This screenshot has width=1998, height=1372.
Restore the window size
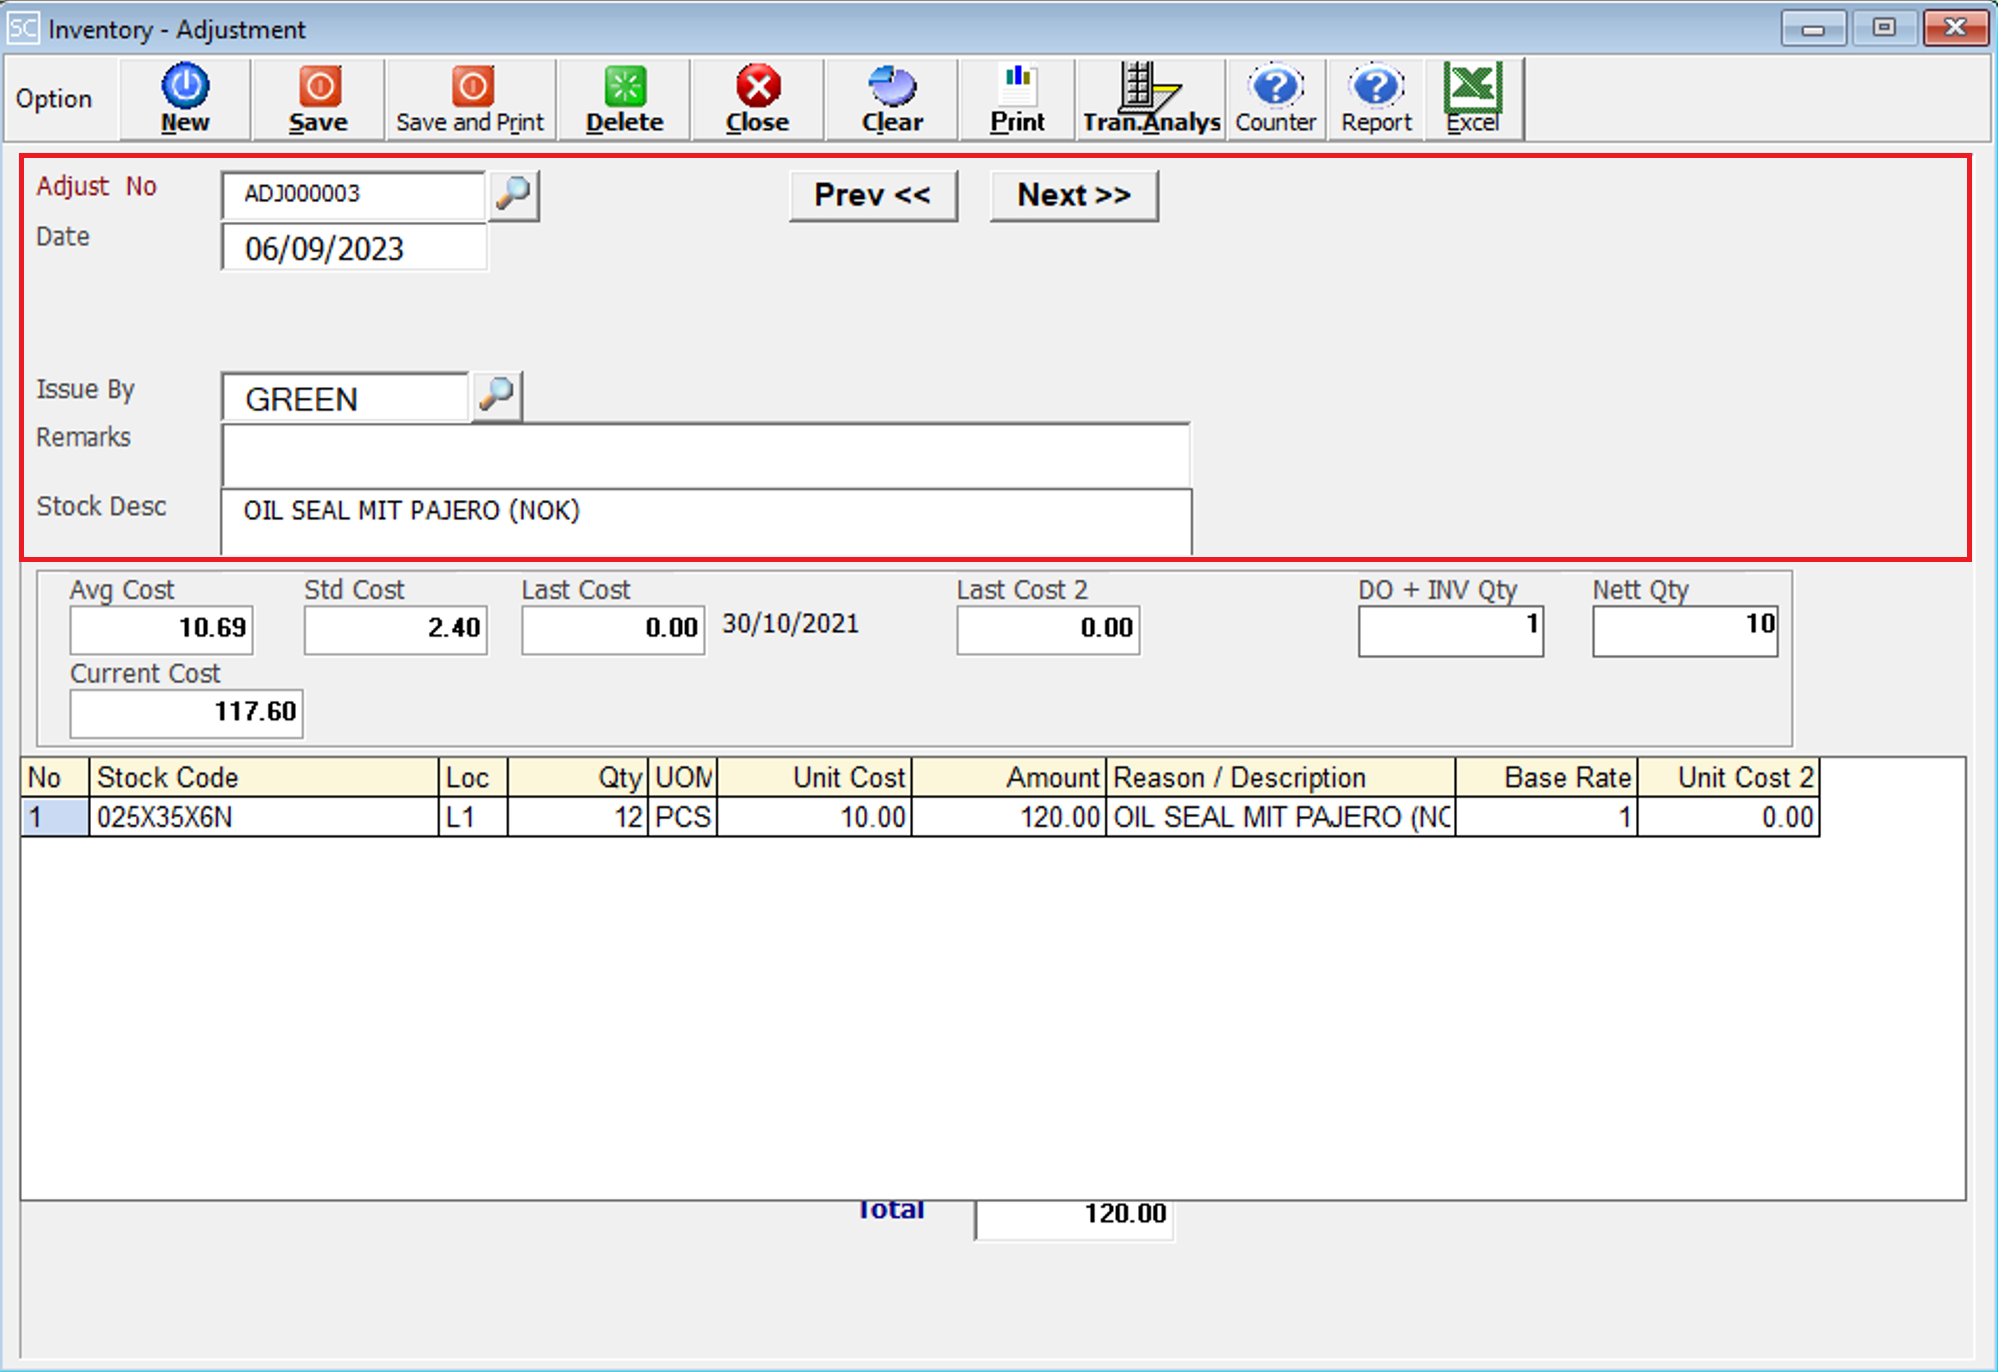click(x=1884, y=27)
